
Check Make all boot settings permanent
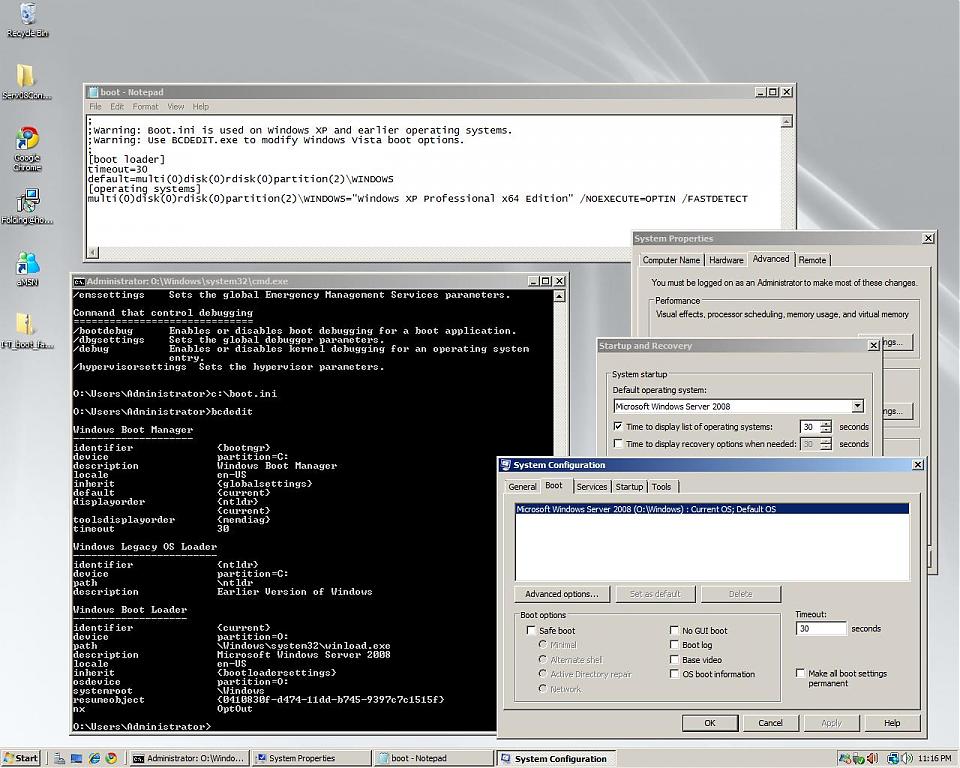coord(800,673)
